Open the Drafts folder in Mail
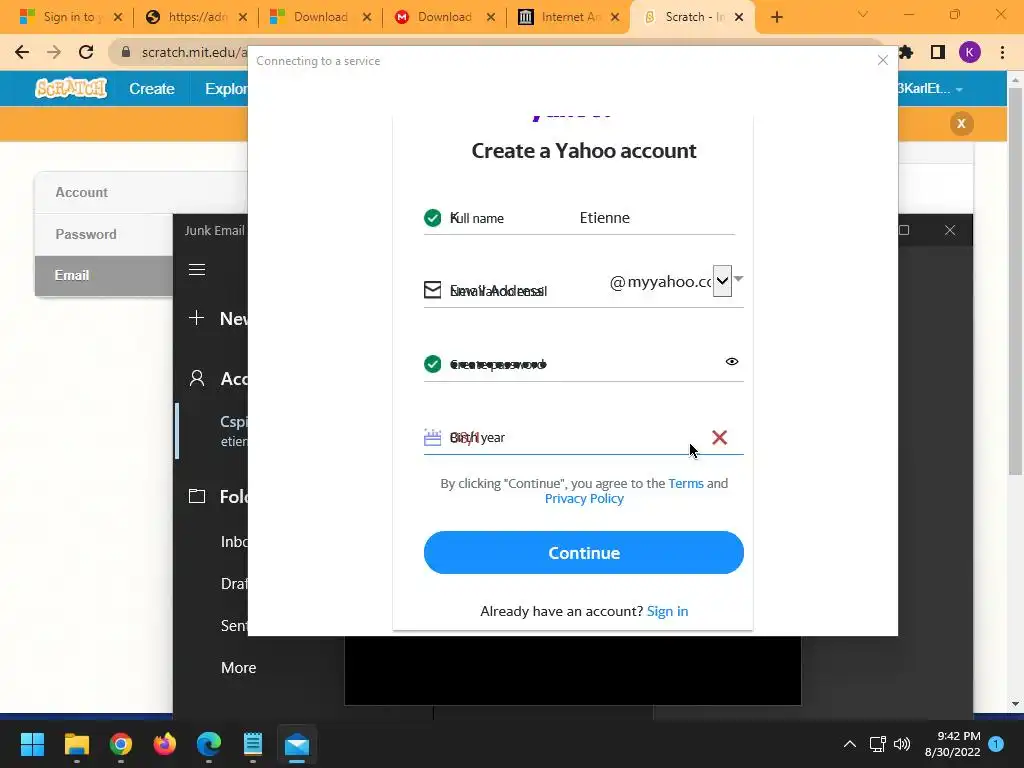 [234, 584]
